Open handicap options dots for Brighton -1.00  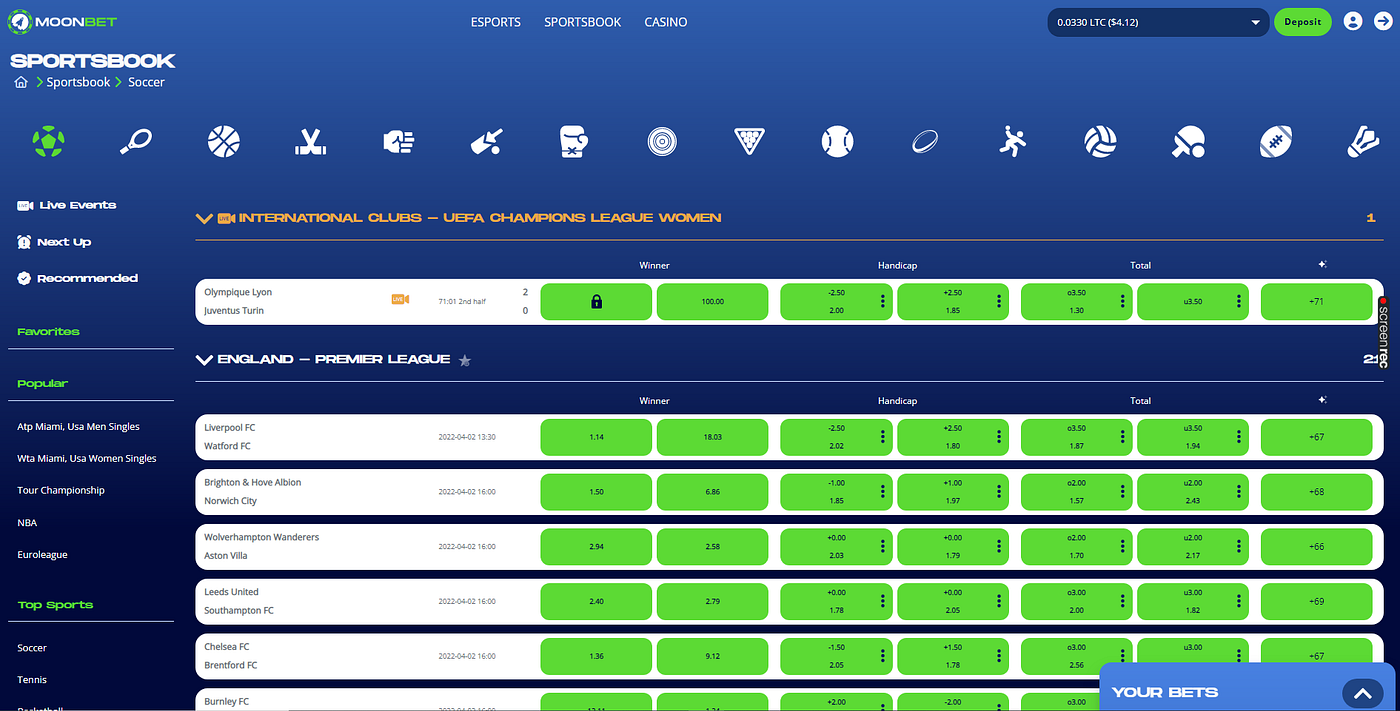click(x=882, y=491)
